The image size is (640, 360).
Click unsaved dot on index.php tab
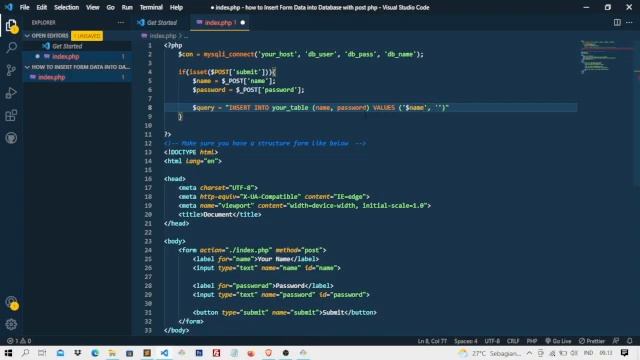243,22
